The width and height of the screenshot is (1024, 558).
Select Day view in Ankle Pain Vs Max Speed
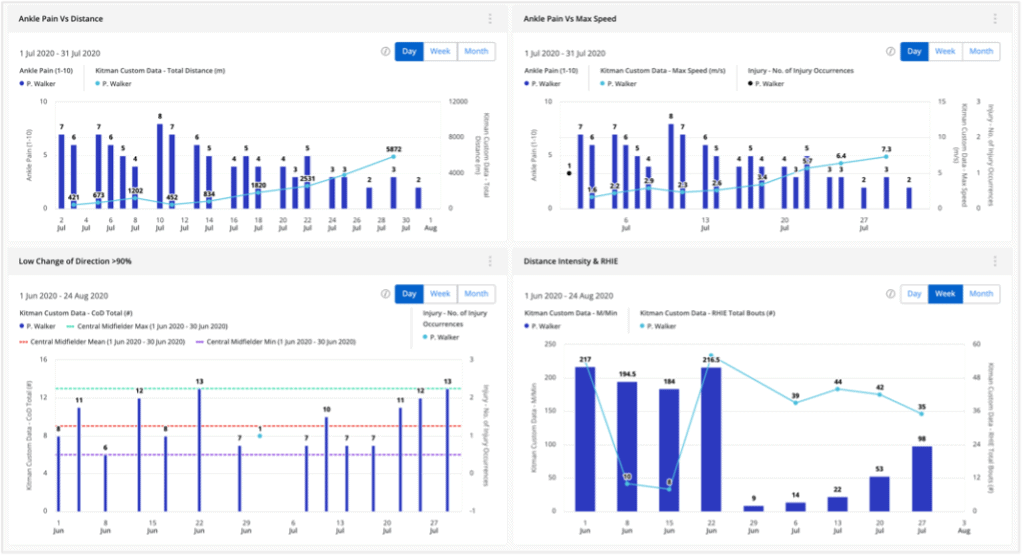(x=914, y=52)
